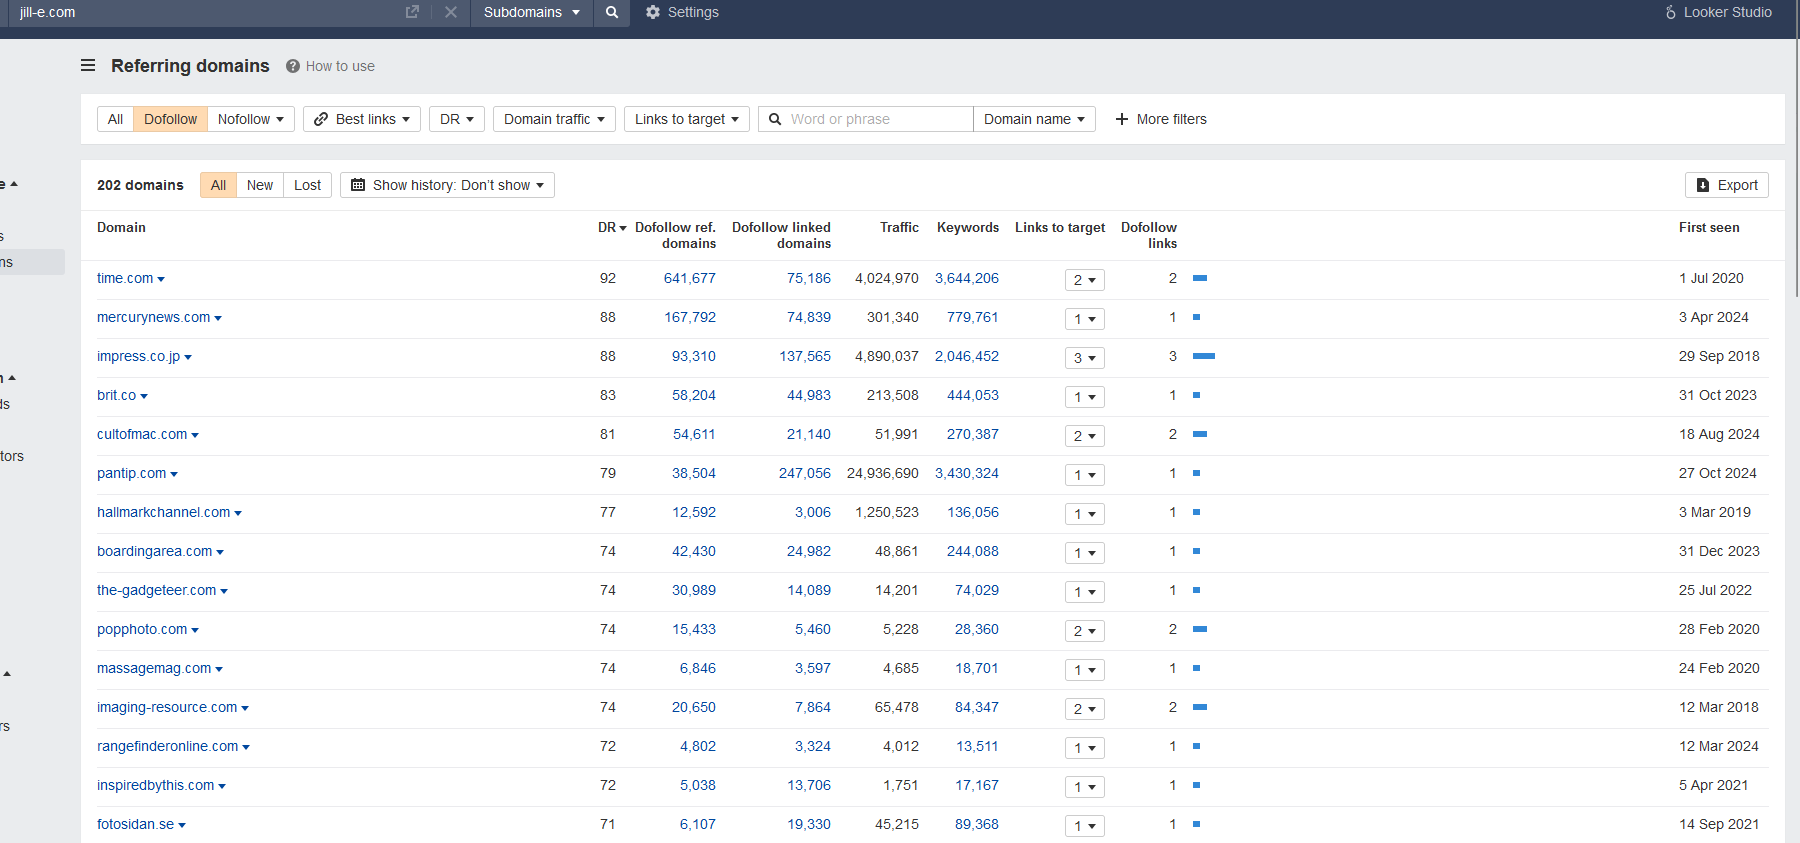
Task: Open the Domain name dropdown
Action: point(1034,119)
